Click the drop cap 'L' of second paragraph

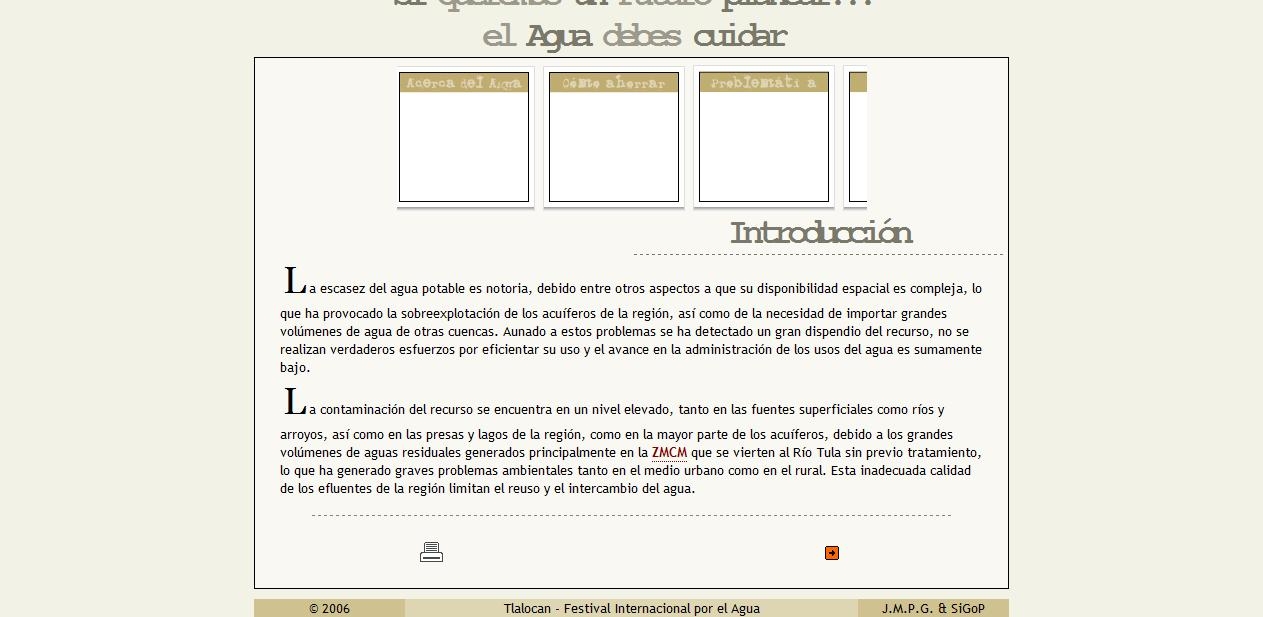294,403
